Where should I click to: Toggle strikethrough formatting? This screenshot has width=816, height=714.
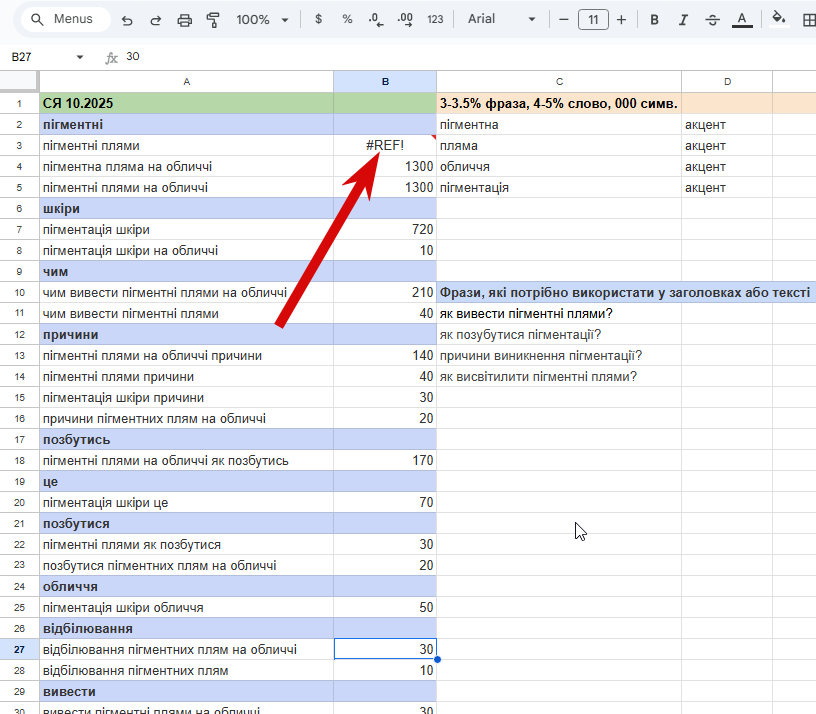tap(712, 20)
